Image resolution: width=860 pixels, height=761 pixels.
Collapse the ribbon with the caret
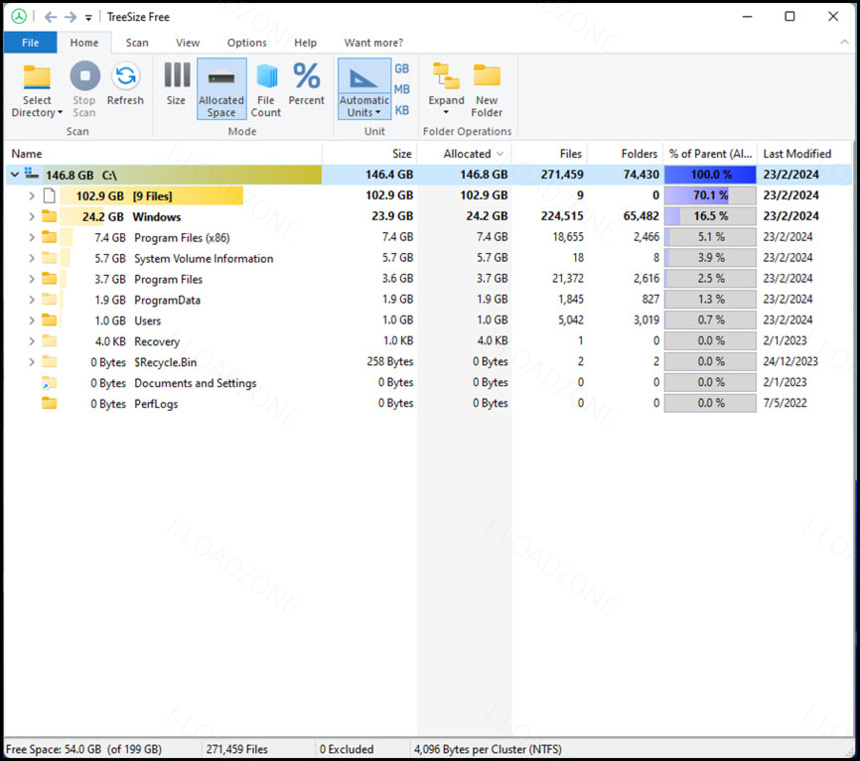(844, 42)
